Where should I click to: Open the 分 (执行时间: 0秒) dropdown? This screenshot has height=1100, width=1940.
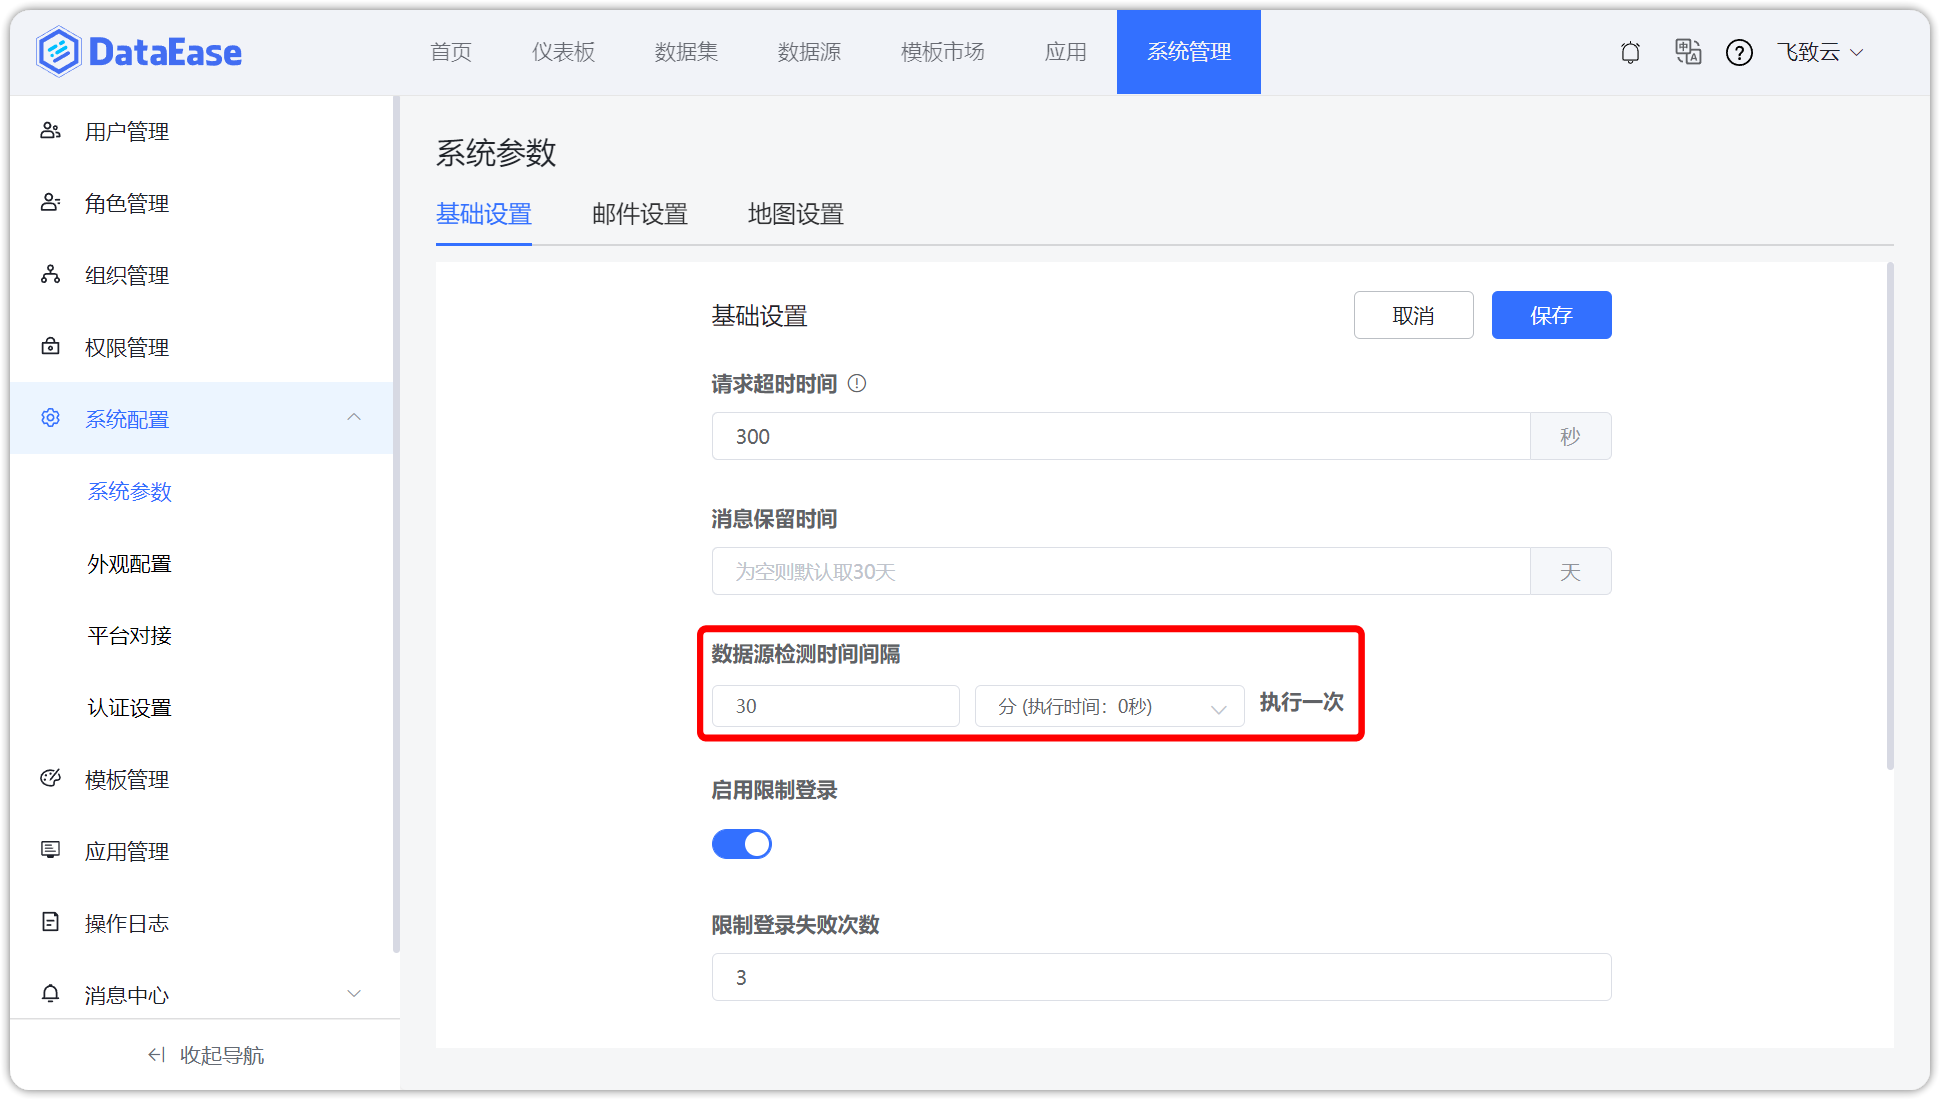point(1109,707)
